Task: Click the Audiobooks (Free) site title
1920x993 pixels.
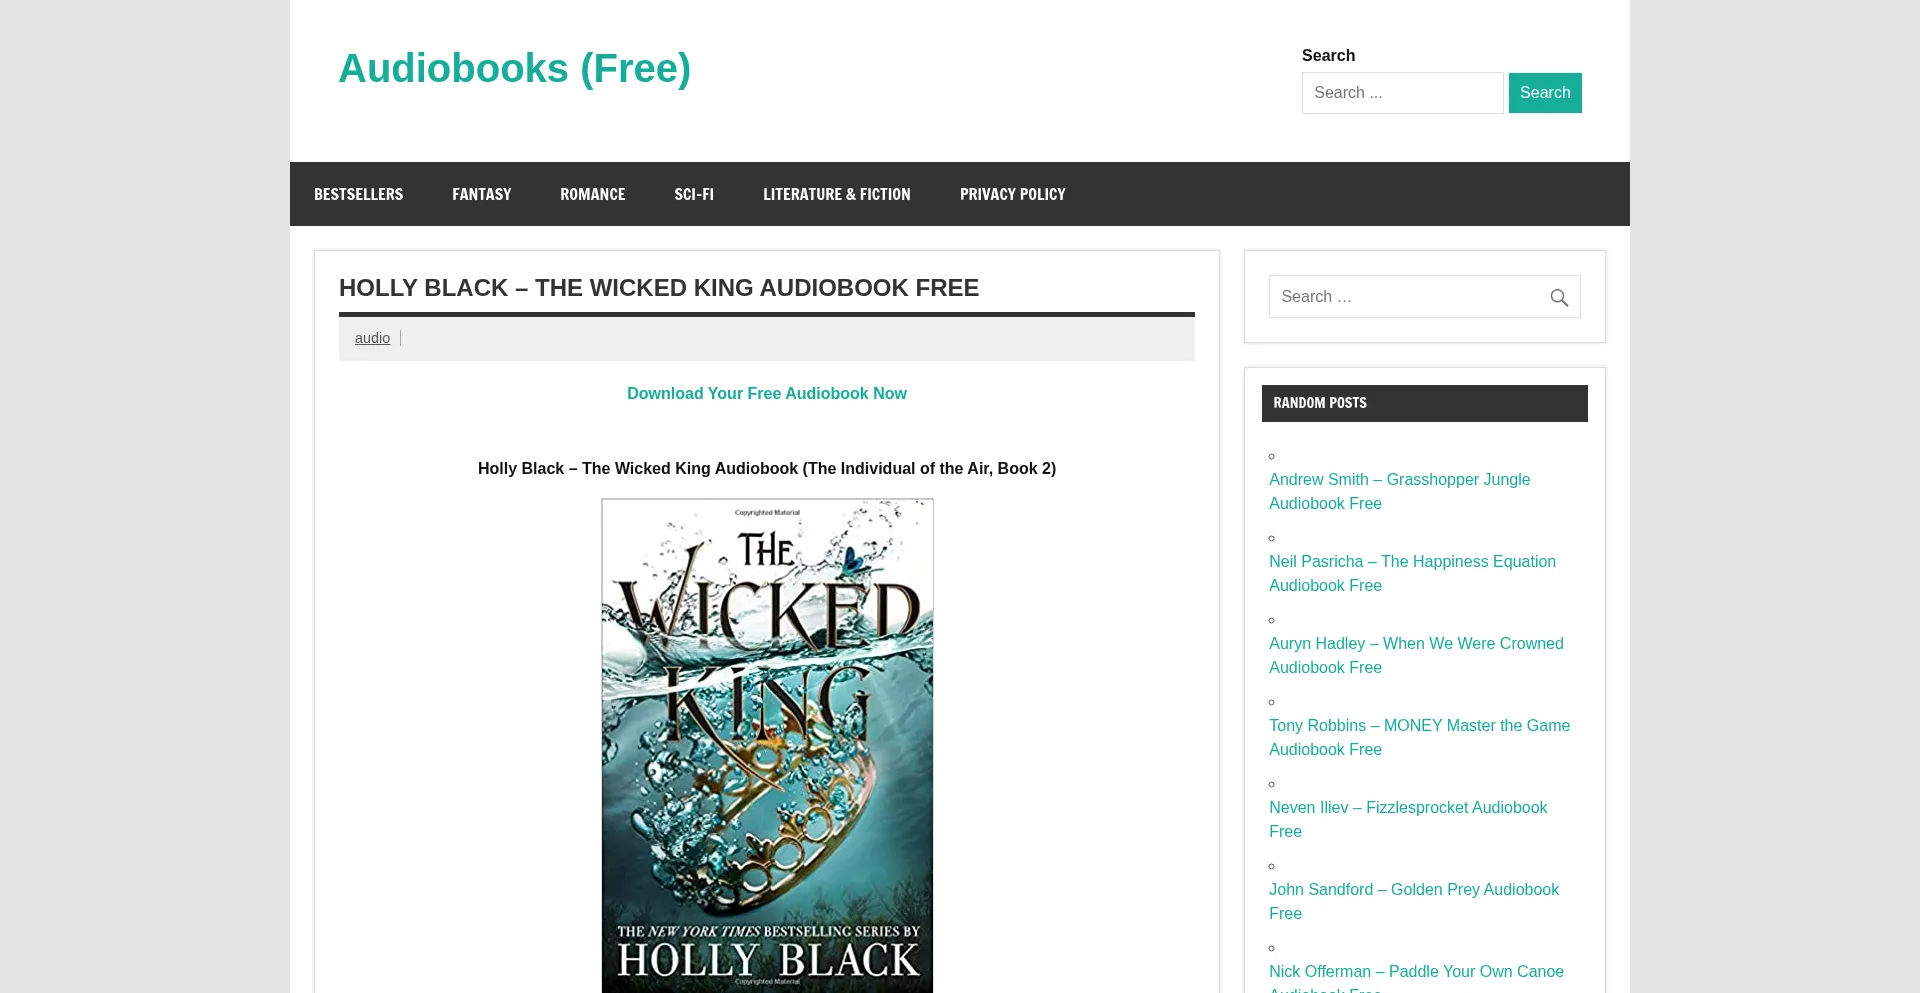Action: 514,69
